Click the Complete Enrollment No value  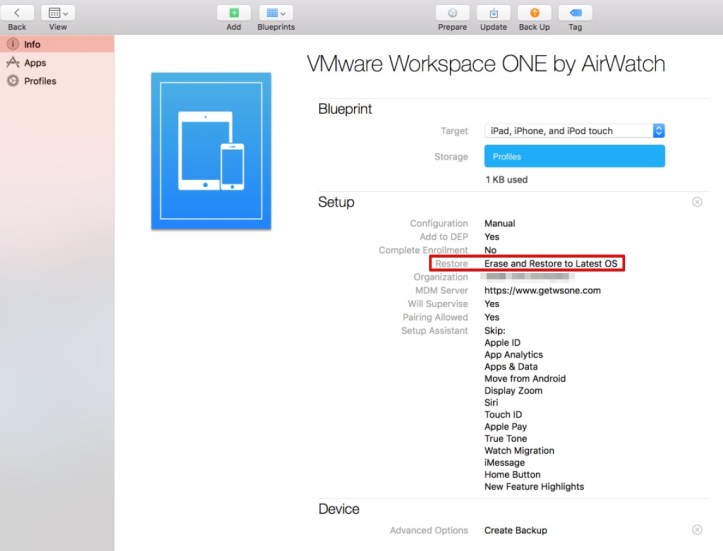click(x=490, y=250)
